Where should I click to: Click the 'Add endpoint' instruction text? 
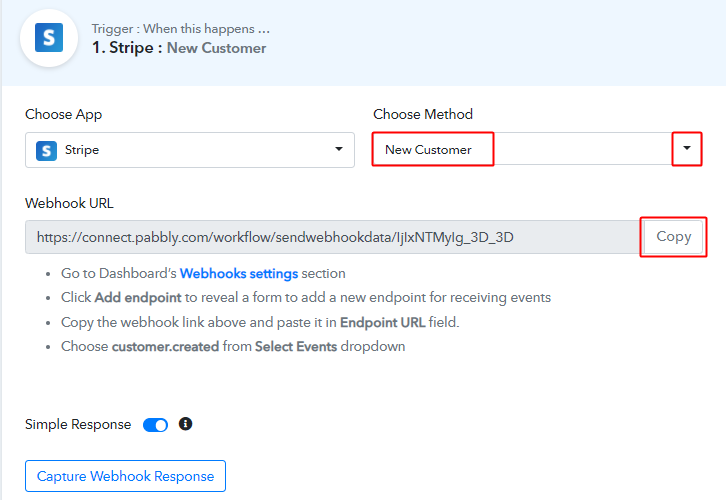point(138,298)
